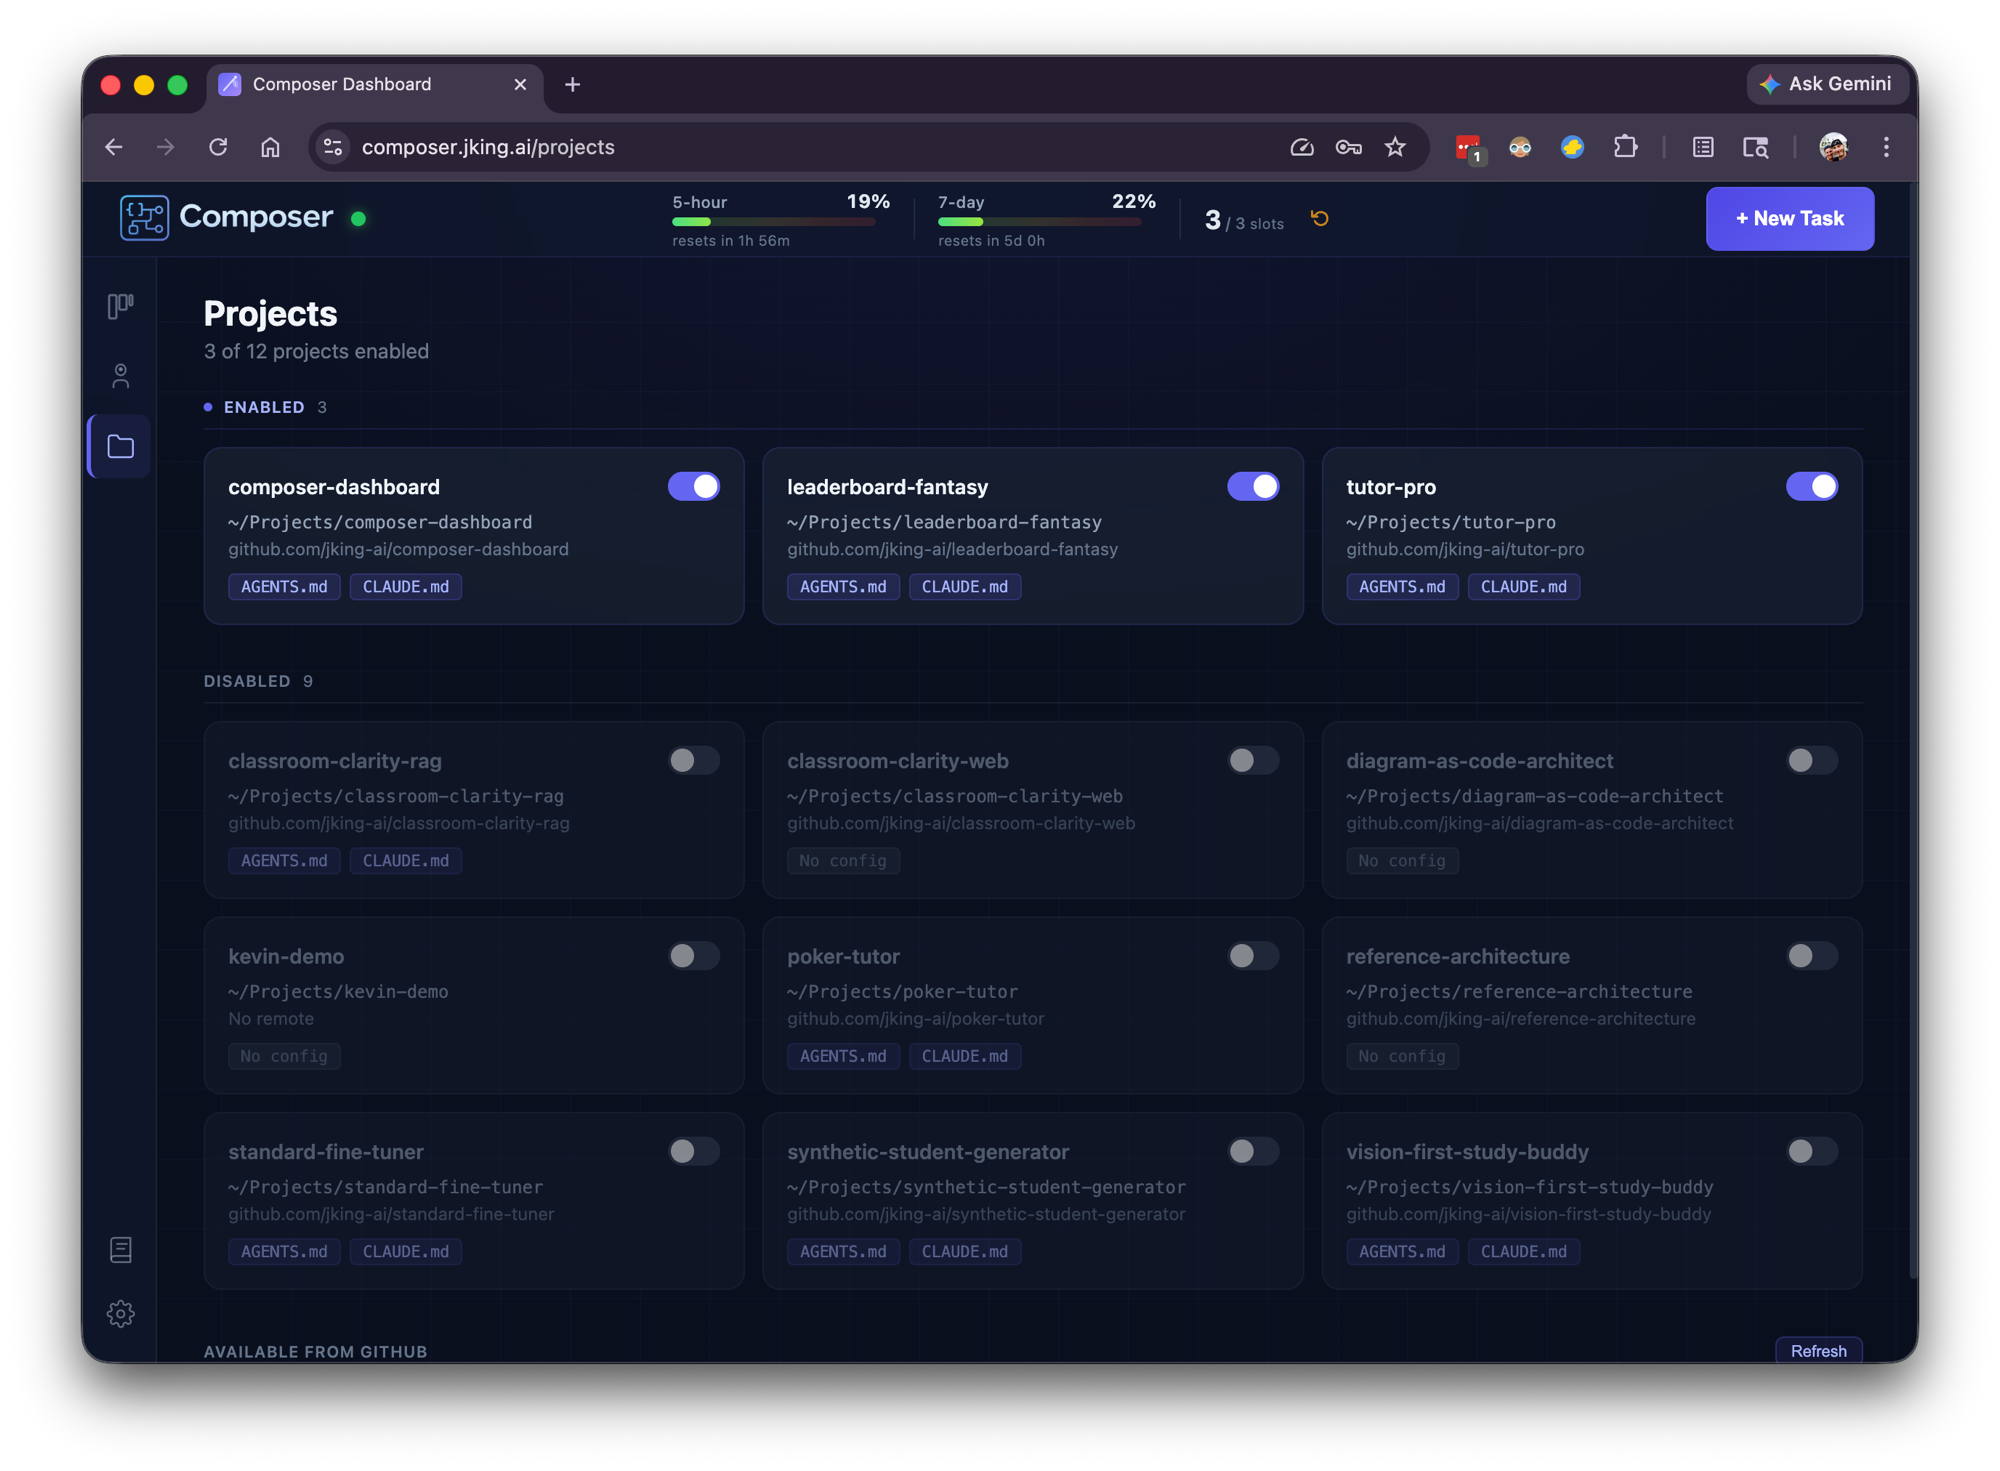This screenshot has height=1471, width=2000.
Task: Select the Projects folder icon in the sidebar
Action: [118, 446]
